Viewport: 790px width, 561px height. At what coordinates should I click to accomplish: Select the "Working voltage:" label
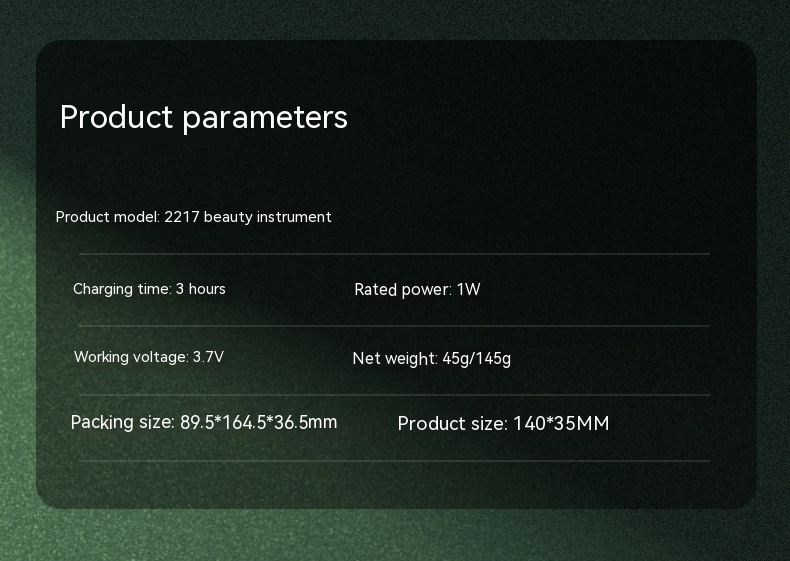click(131, 357)
